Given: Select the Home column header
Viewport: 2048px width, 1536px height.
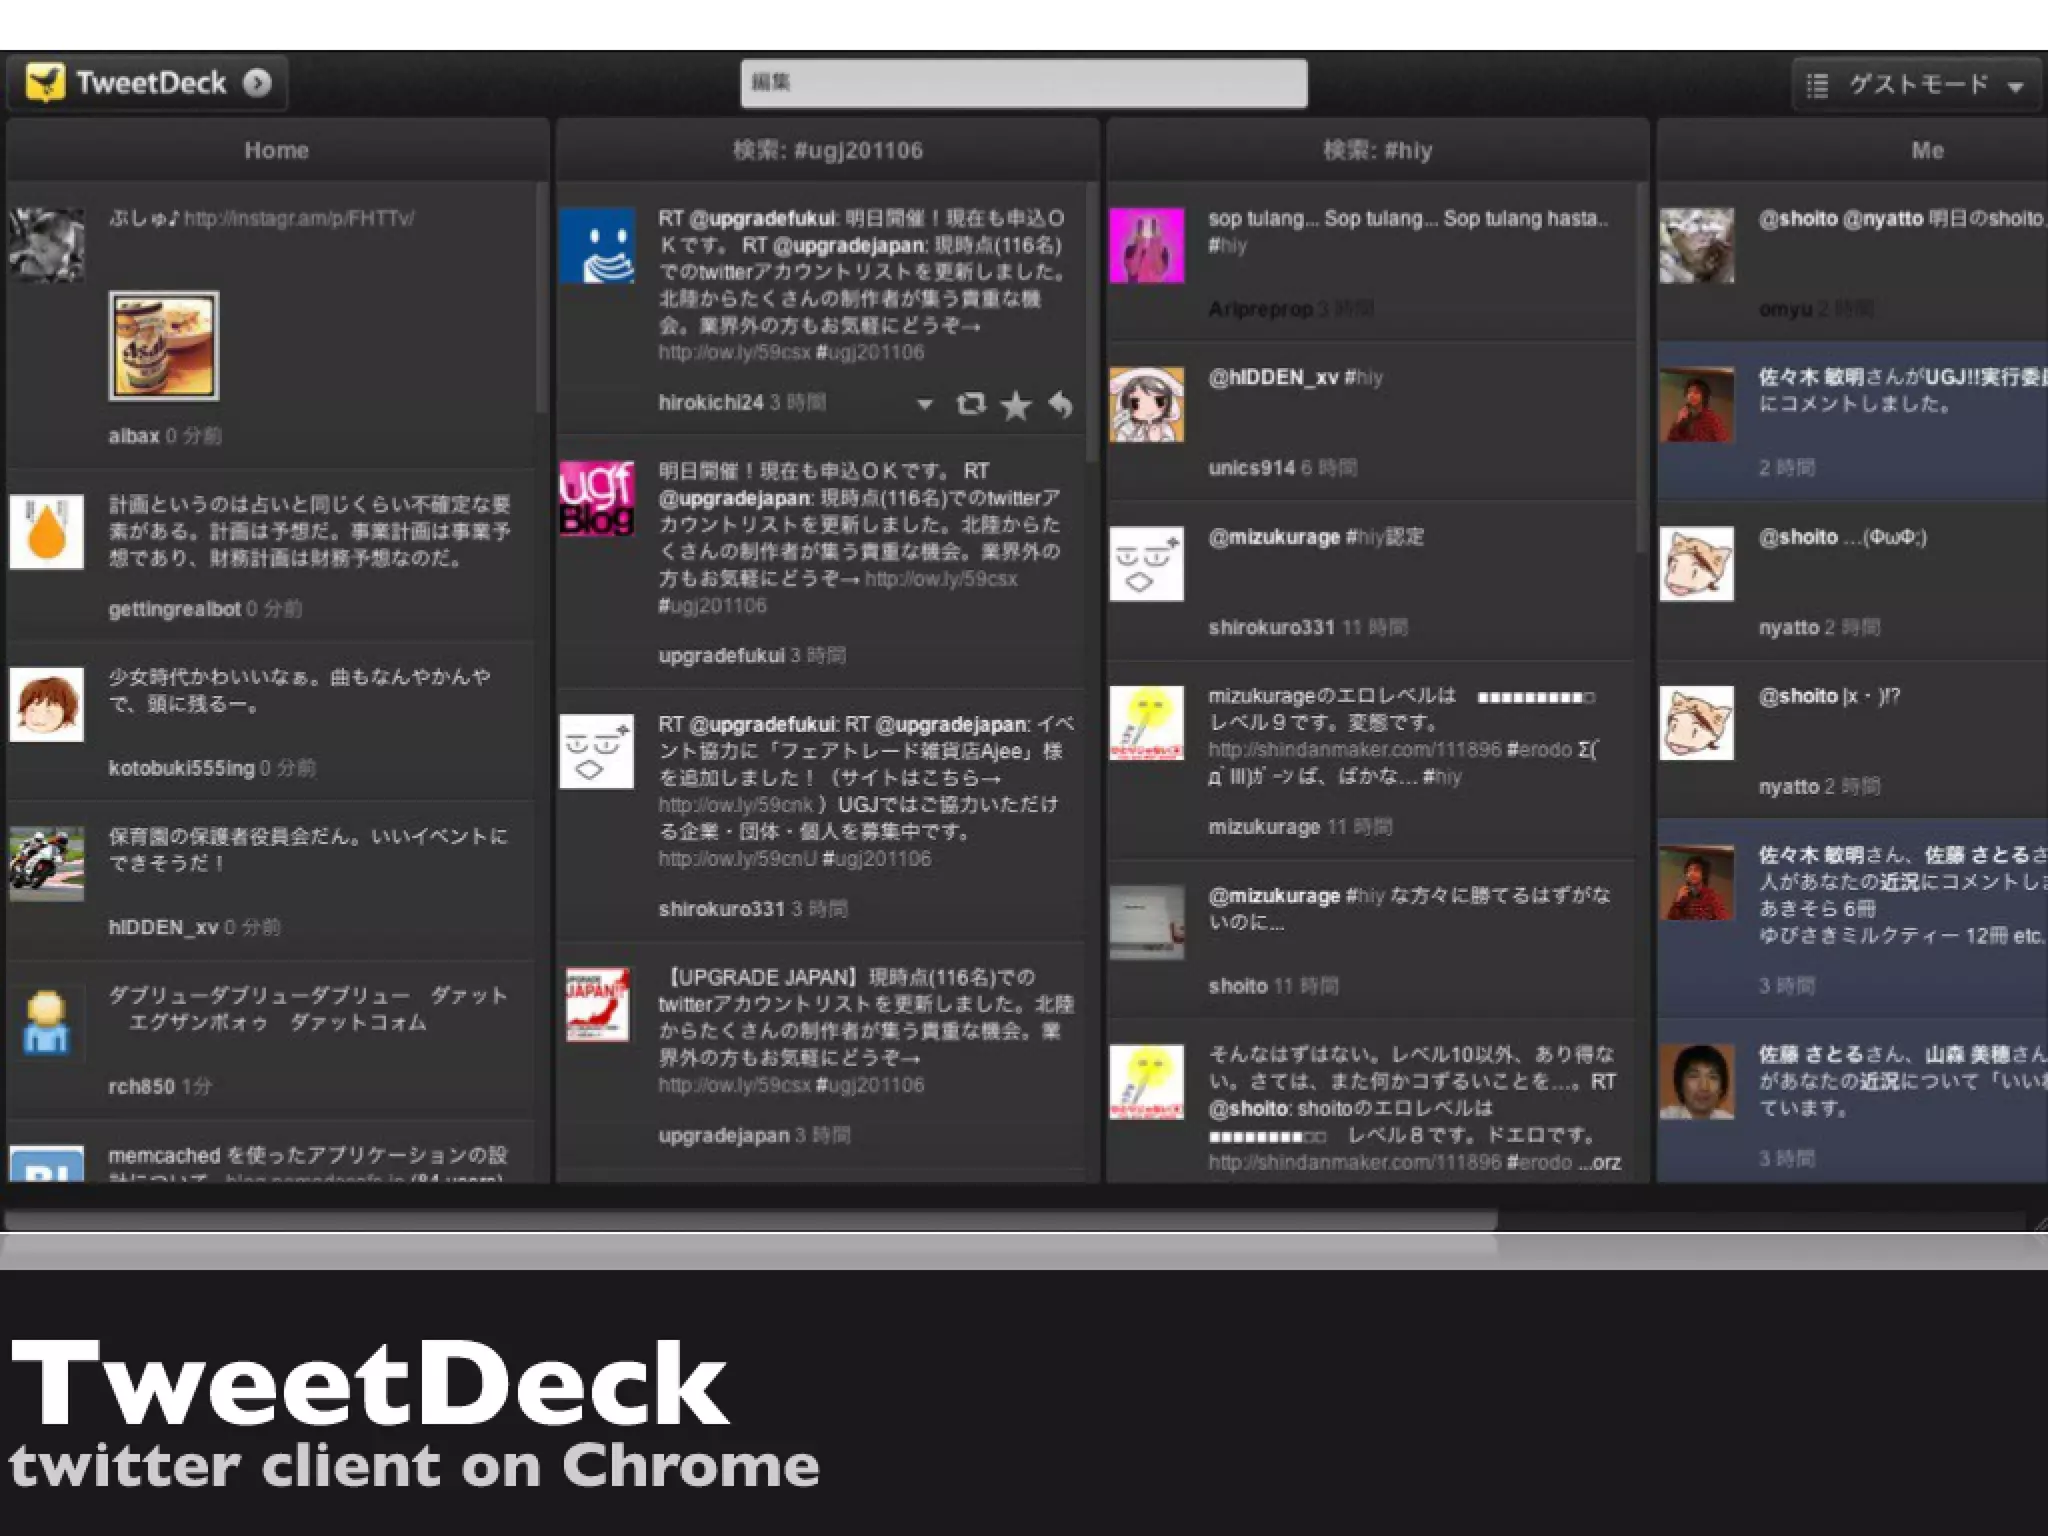Looking at the screenshot, I should point(277,150).
